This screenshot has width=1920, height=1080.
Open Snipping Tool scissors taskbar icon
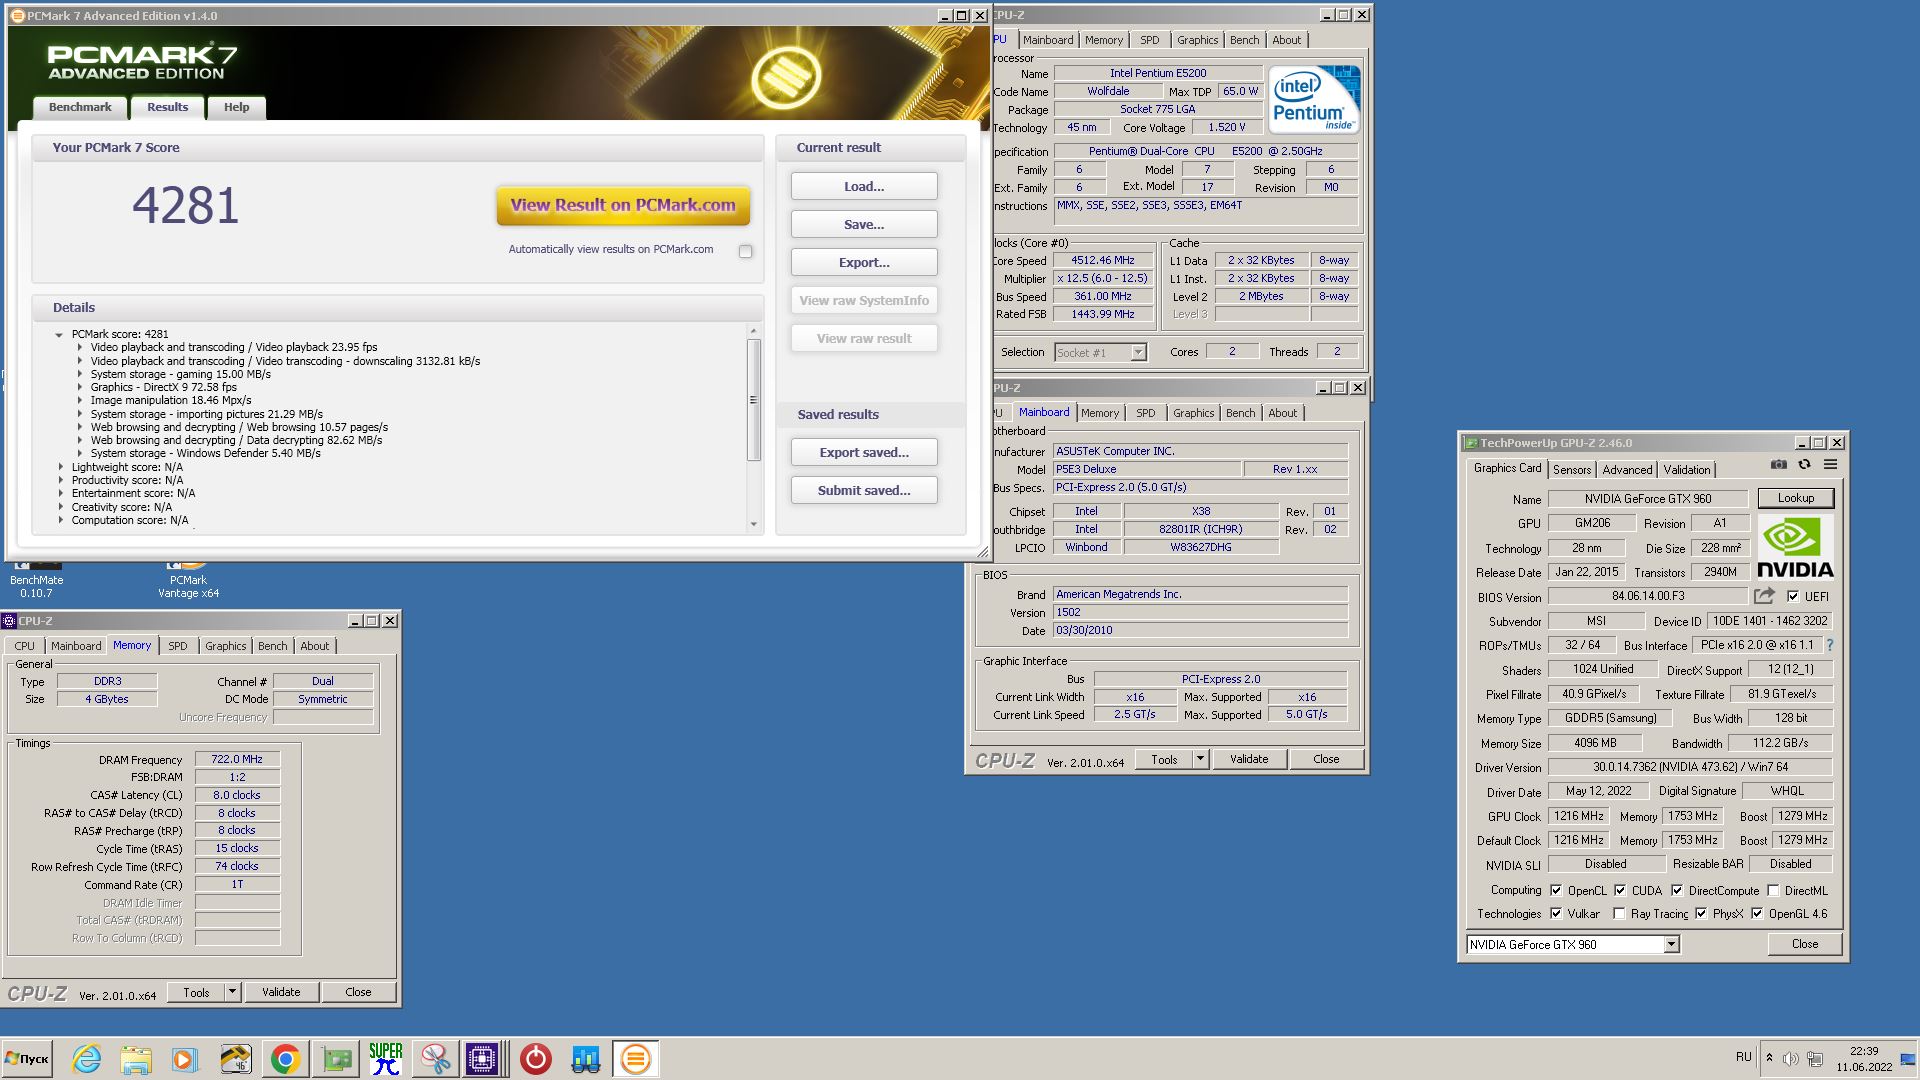click(x=435, y=1059)
